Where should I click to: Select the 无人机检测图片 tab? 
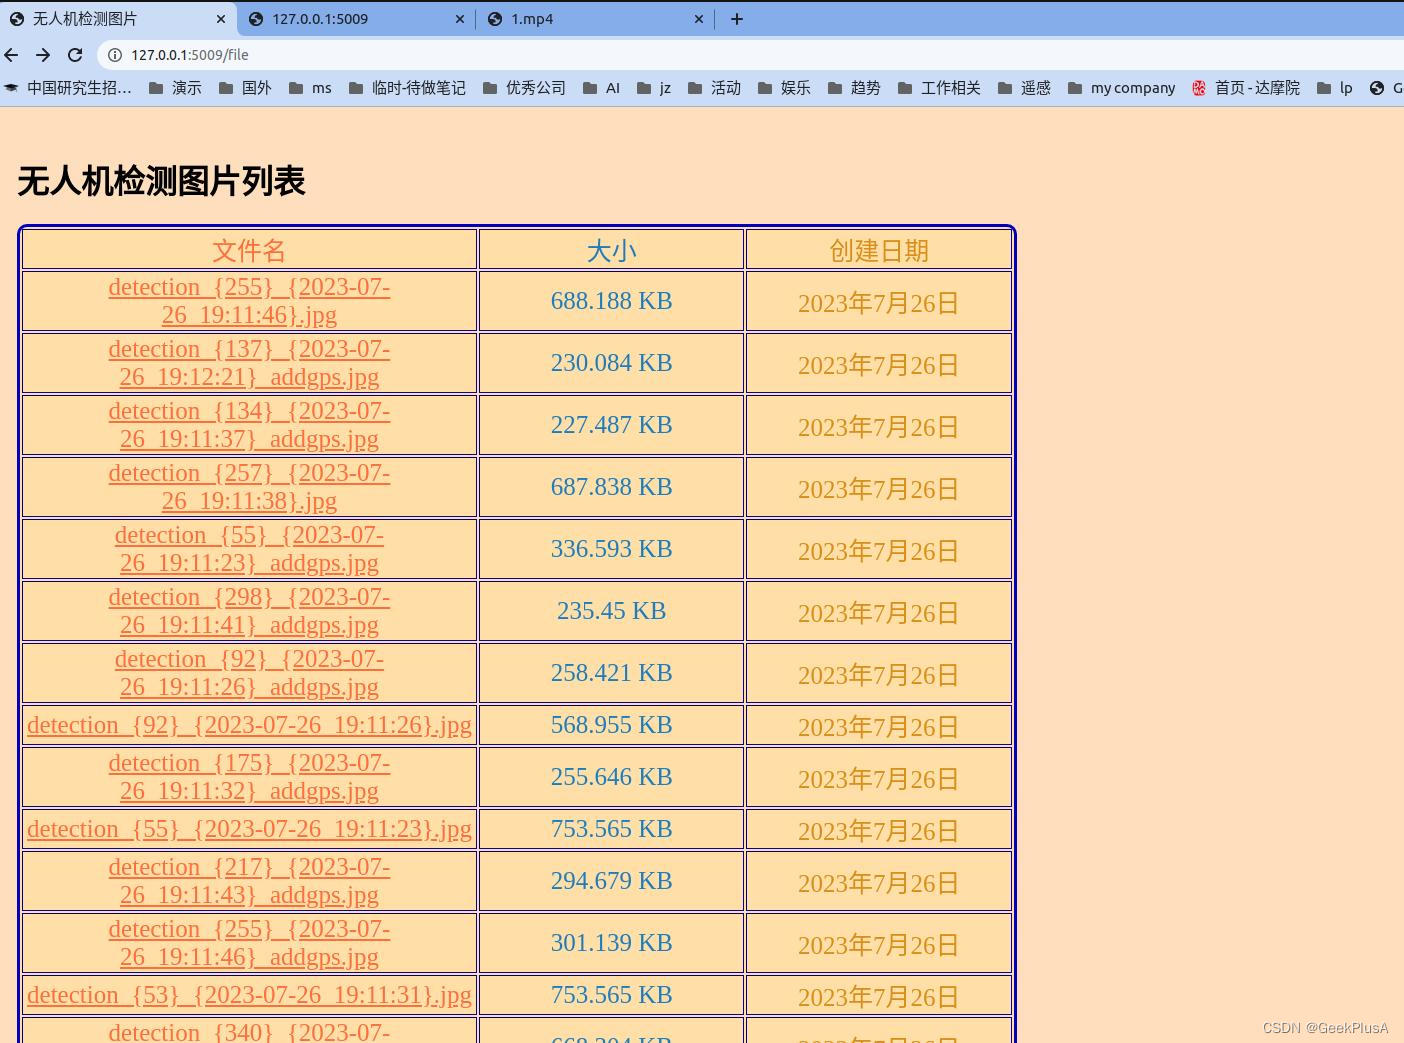point(118,19)
